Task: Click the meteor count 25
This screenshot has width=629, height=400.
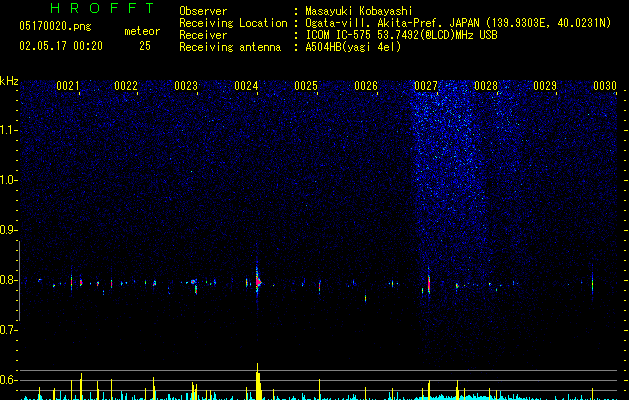Action: (x=145, y=46)
